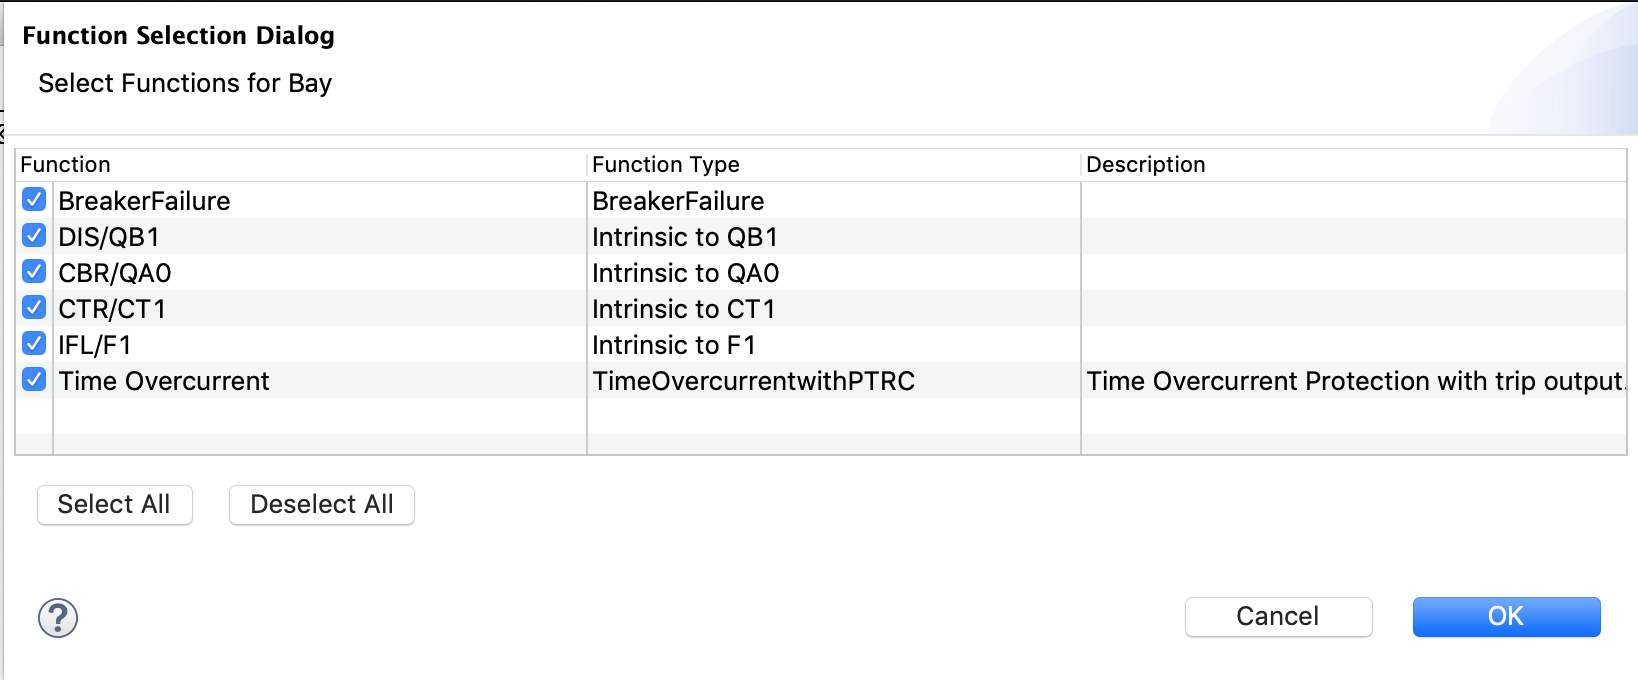This screenshot has height=680, width=1638.
Task: Uncheck the Time Overcurrent checkbox
Action: pyautogui.click(x=34, y=380)
